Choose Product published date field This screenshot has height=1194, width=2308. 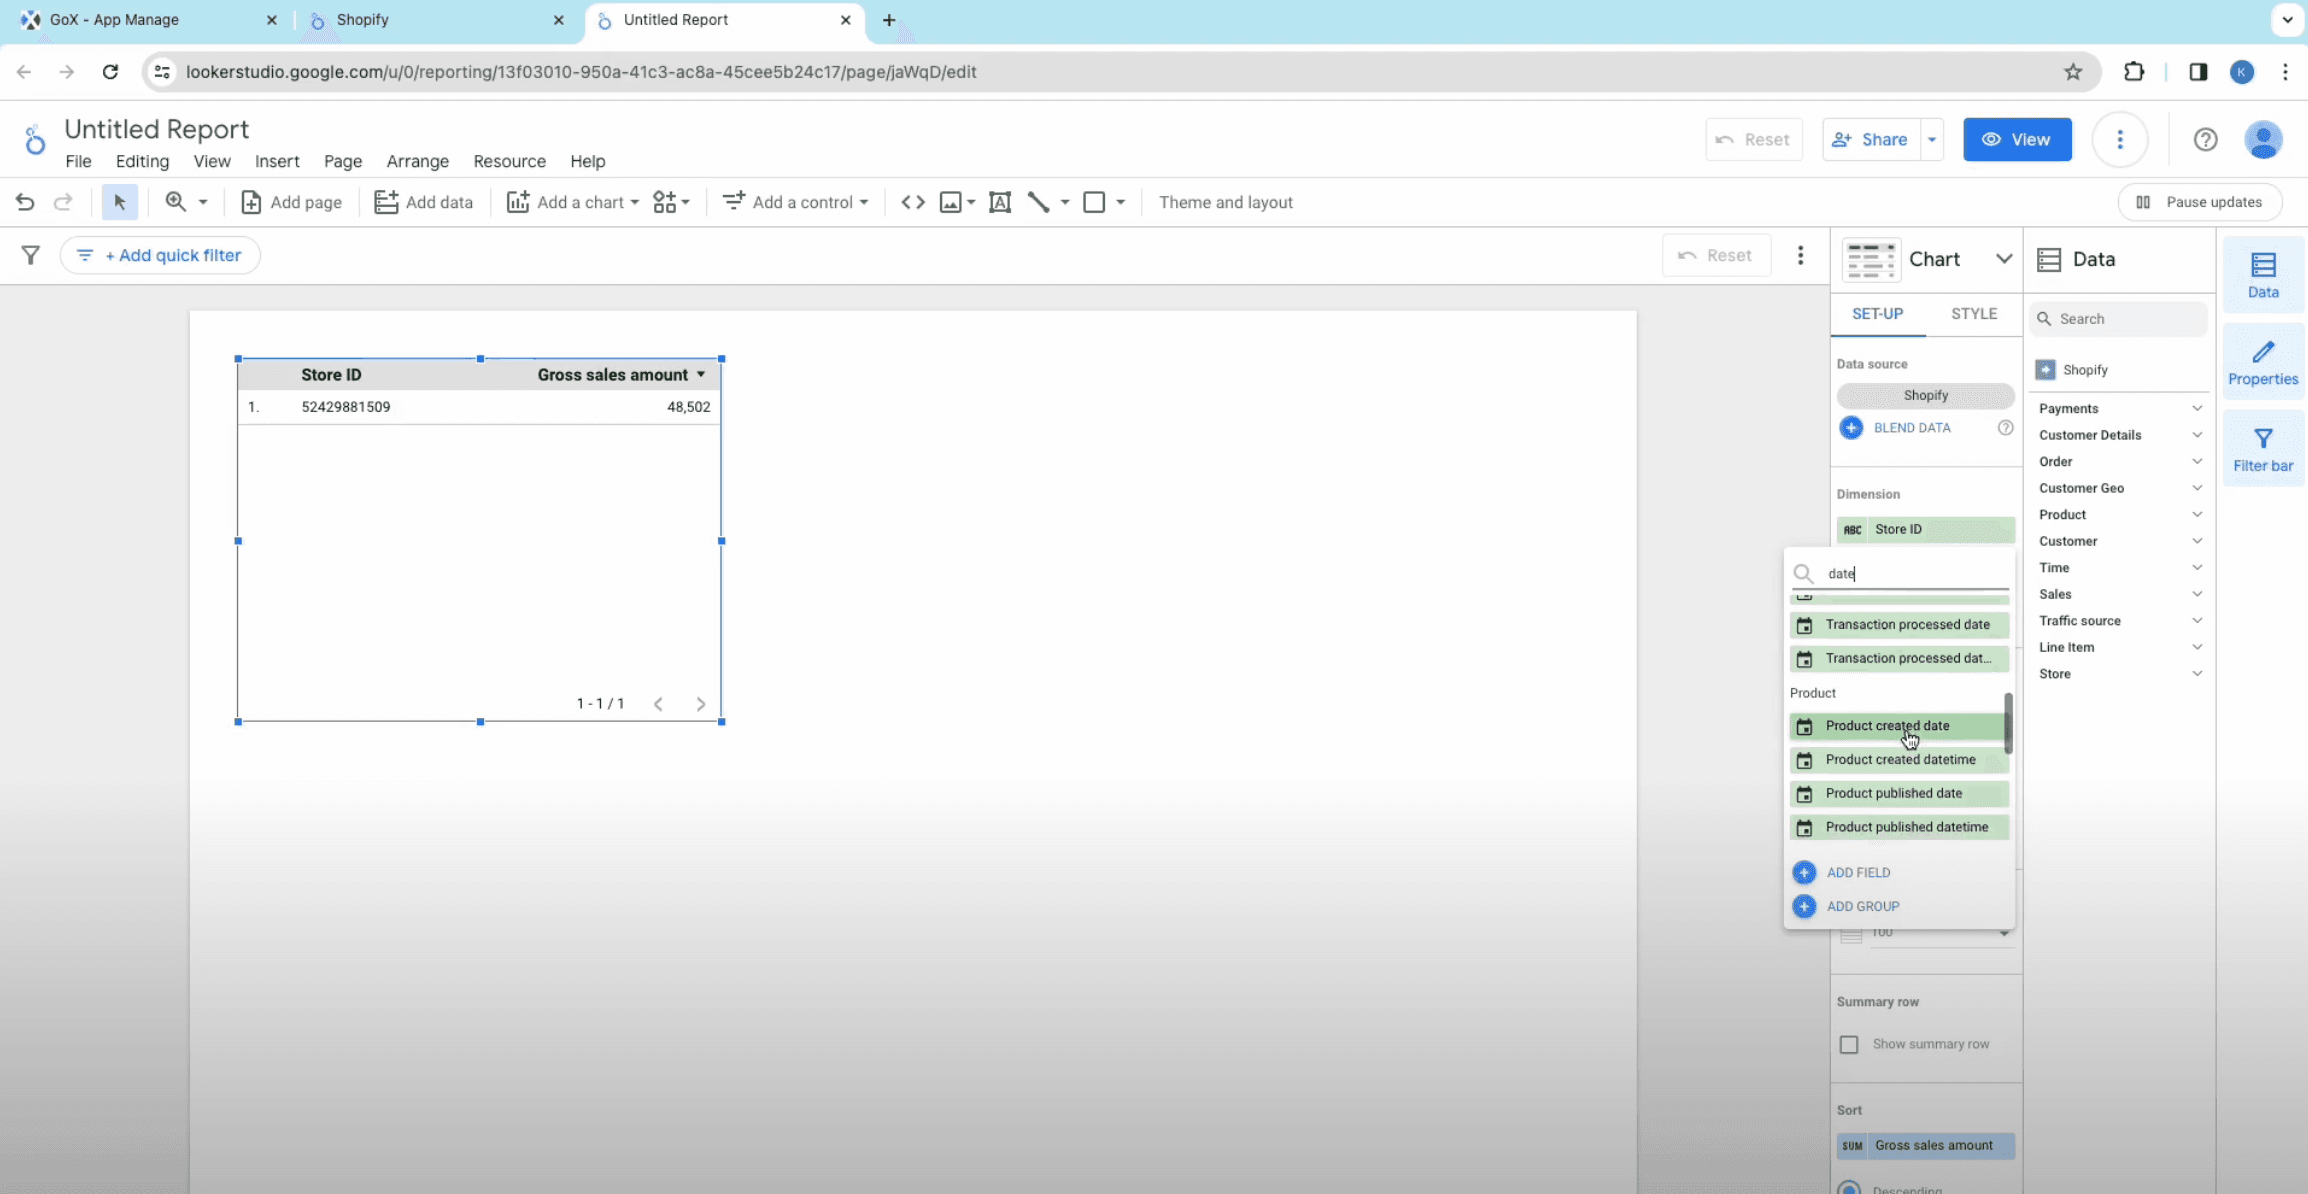point(1894,793)
